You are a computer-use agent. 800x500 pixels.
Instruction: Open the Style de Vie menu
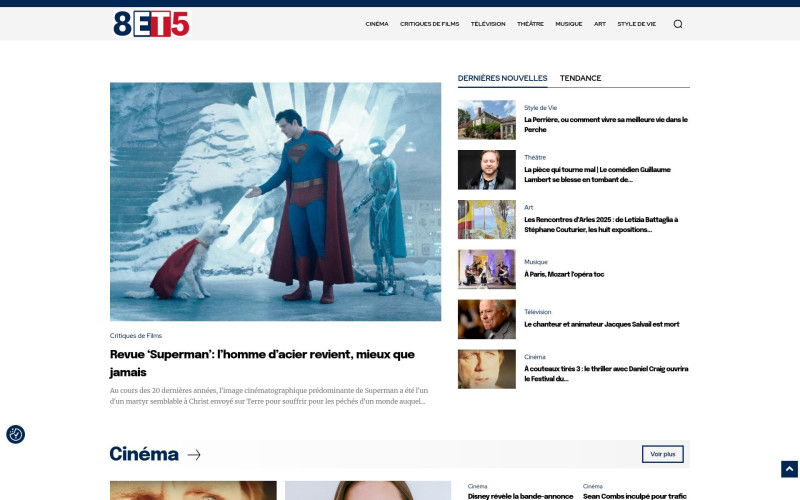(x=636, y=24)
